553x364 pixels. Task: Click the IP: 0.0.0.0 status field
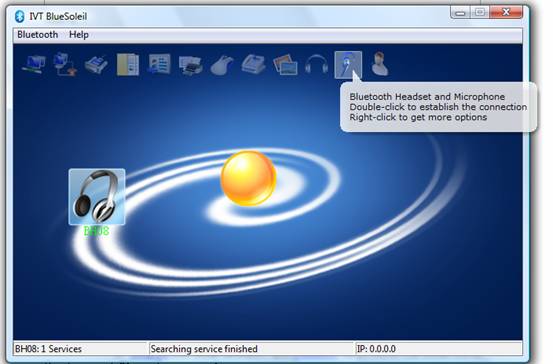coord(439,349)
